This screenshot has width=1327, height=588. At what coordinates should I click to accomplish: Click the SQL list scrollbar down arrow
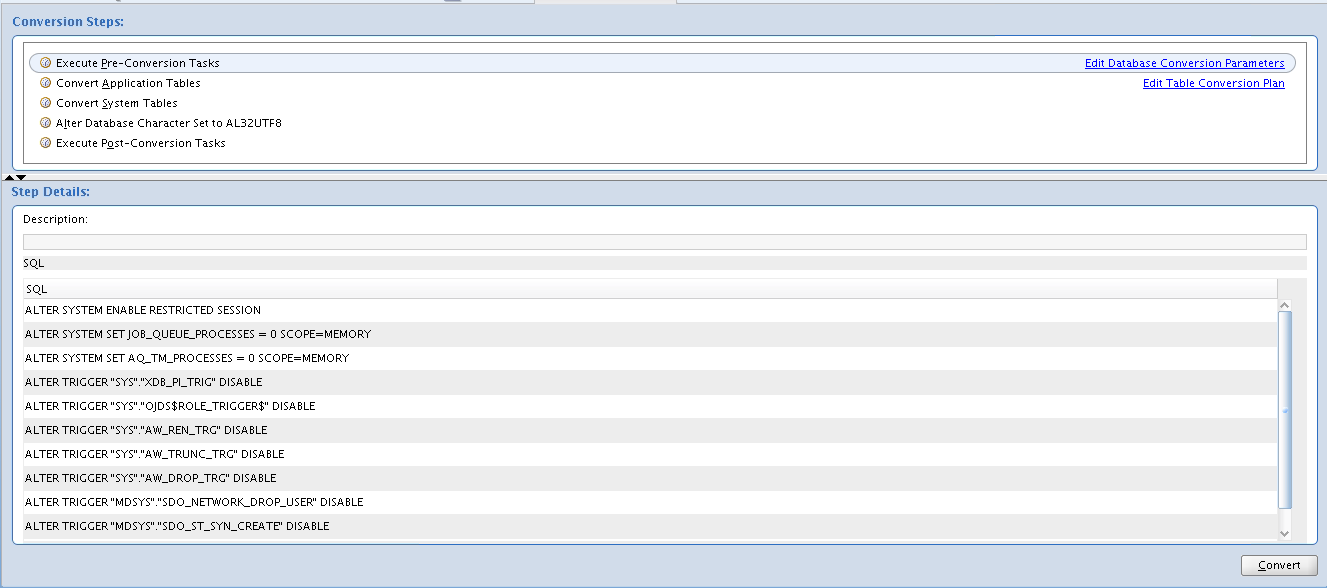tap(1285, 534)
